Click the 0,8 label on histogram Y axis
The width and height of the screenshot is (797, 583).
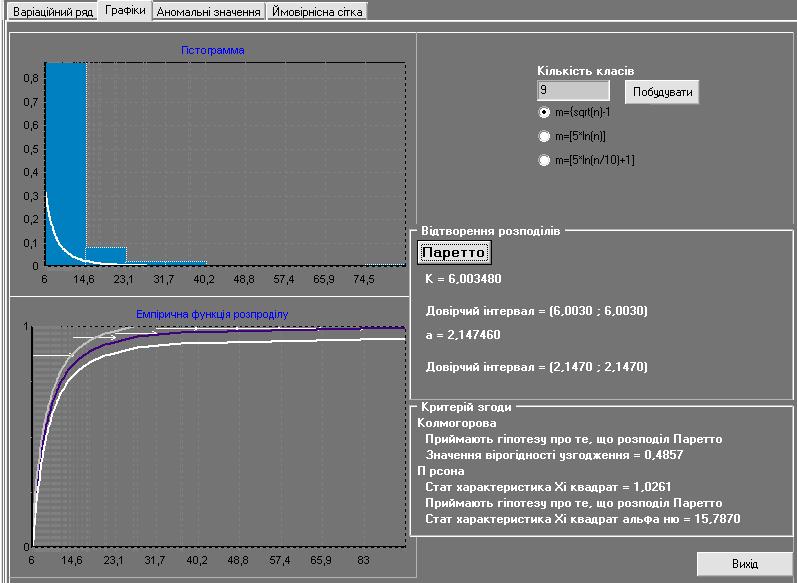[x=30, y=78]
